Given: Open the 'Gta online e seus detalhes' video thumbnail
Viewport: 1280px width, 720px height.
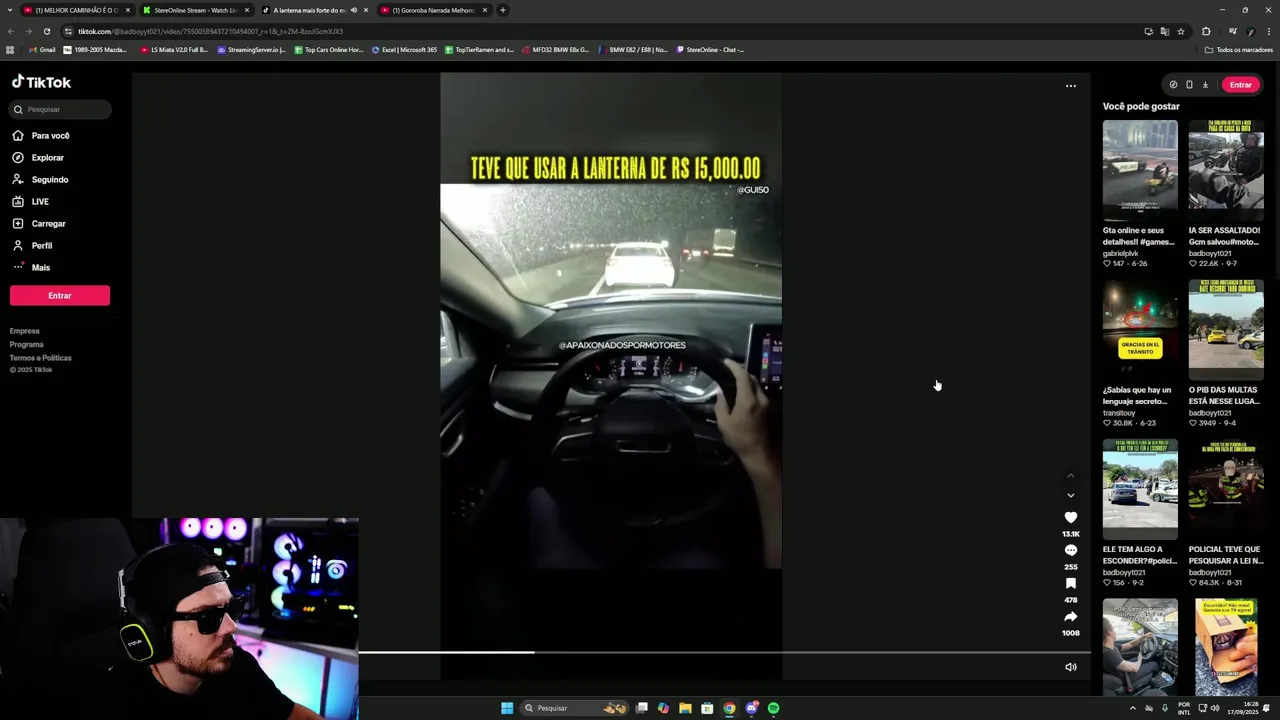Looking at the screenshot, I should pyautogui.click(x=1140, y=170).
